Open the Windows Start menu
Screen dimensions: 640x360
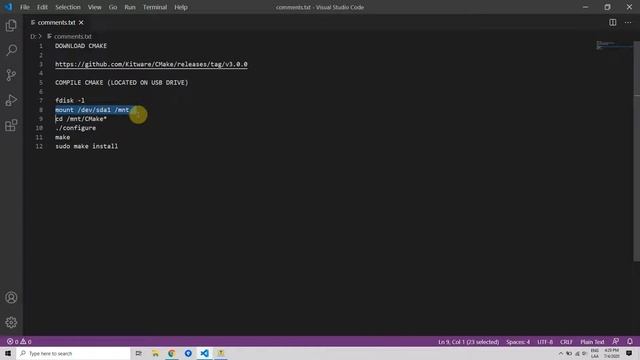pyautogui.click(x=8, y=353)
